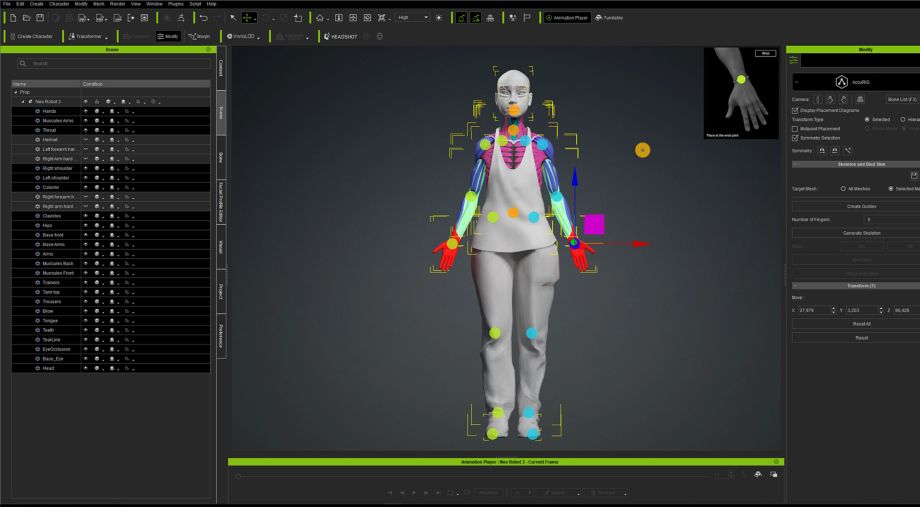Click the first Camera view icon
The image size is (920, 507).
817,100
